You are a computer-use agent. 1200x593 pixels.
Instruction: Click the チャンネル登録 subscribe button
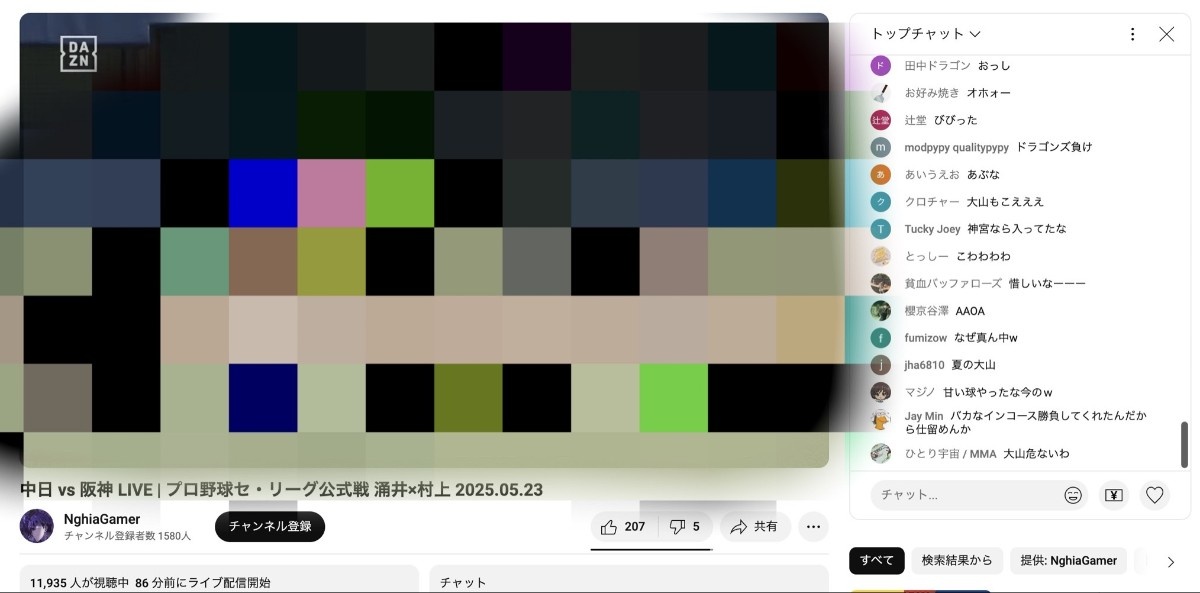270,527
